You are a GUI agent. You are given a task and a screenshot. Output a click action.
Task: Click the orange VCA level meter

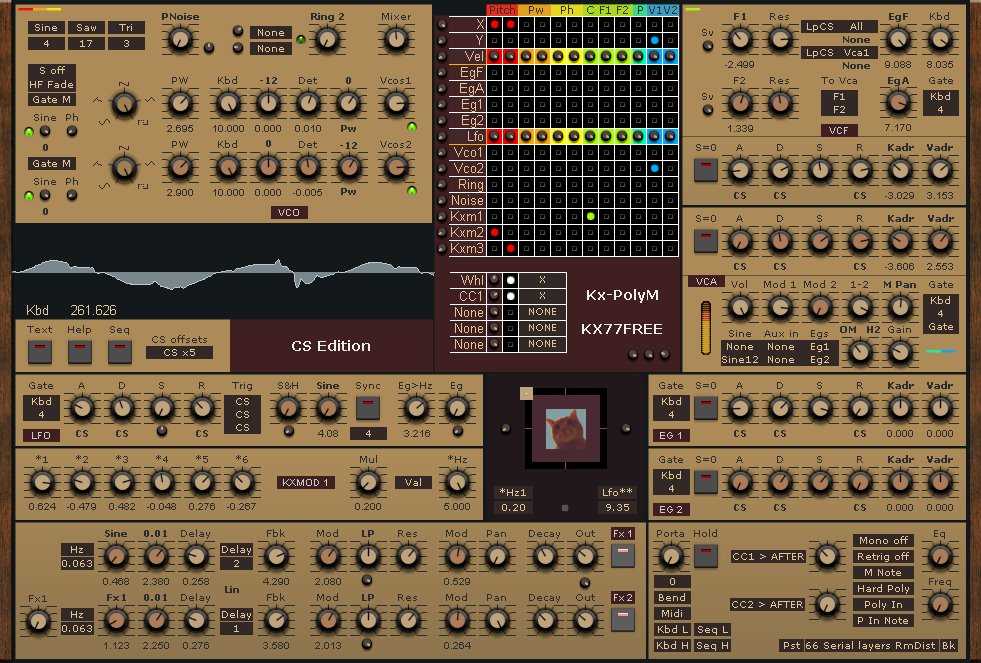706,328
